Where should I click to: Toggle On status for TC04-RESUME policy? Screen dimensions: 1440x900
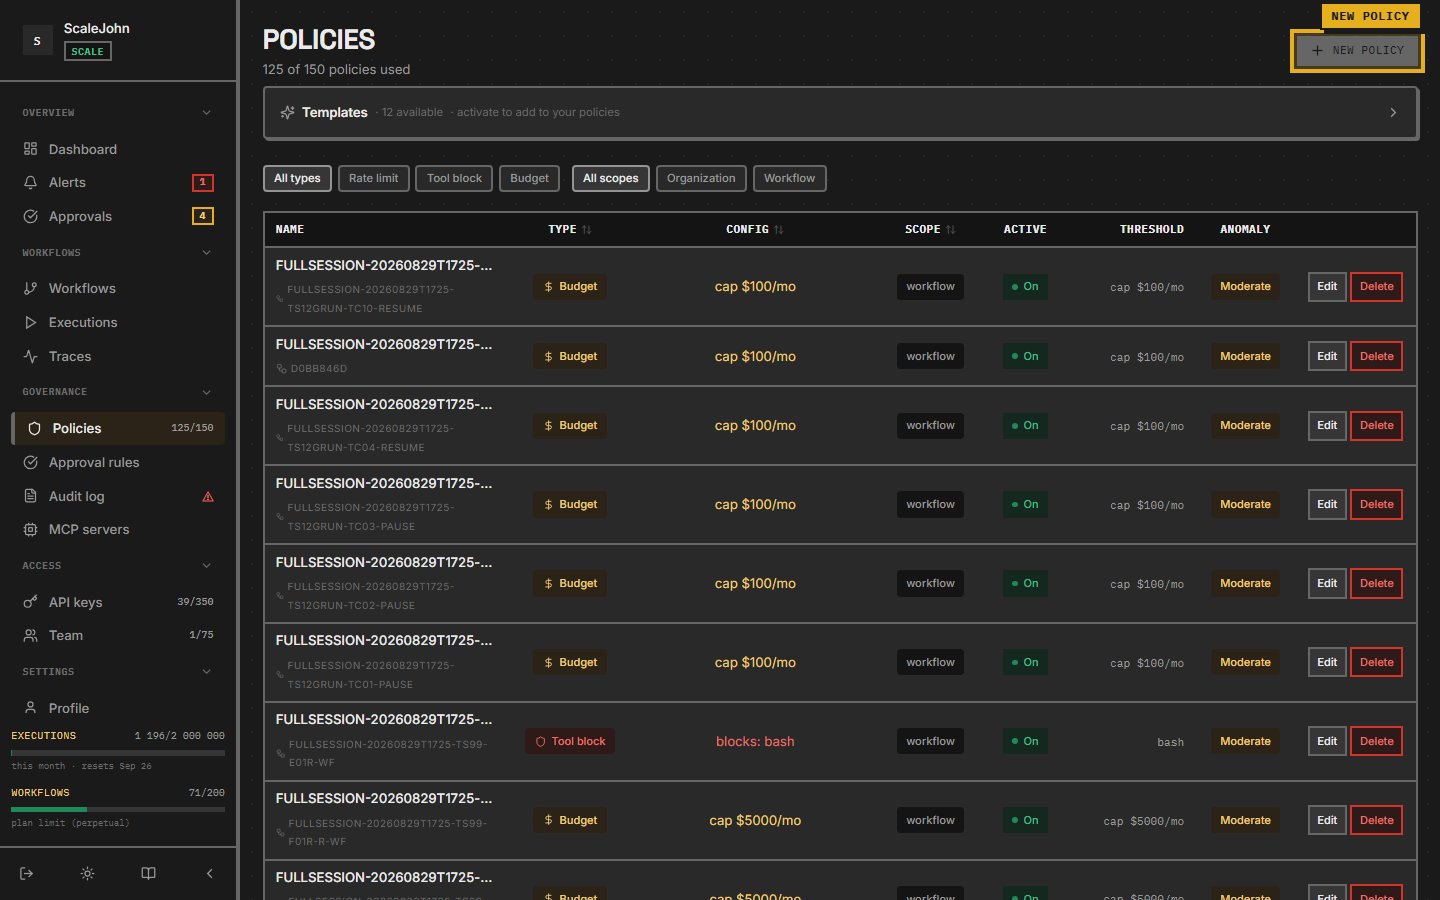click(x=1025, y=425)
